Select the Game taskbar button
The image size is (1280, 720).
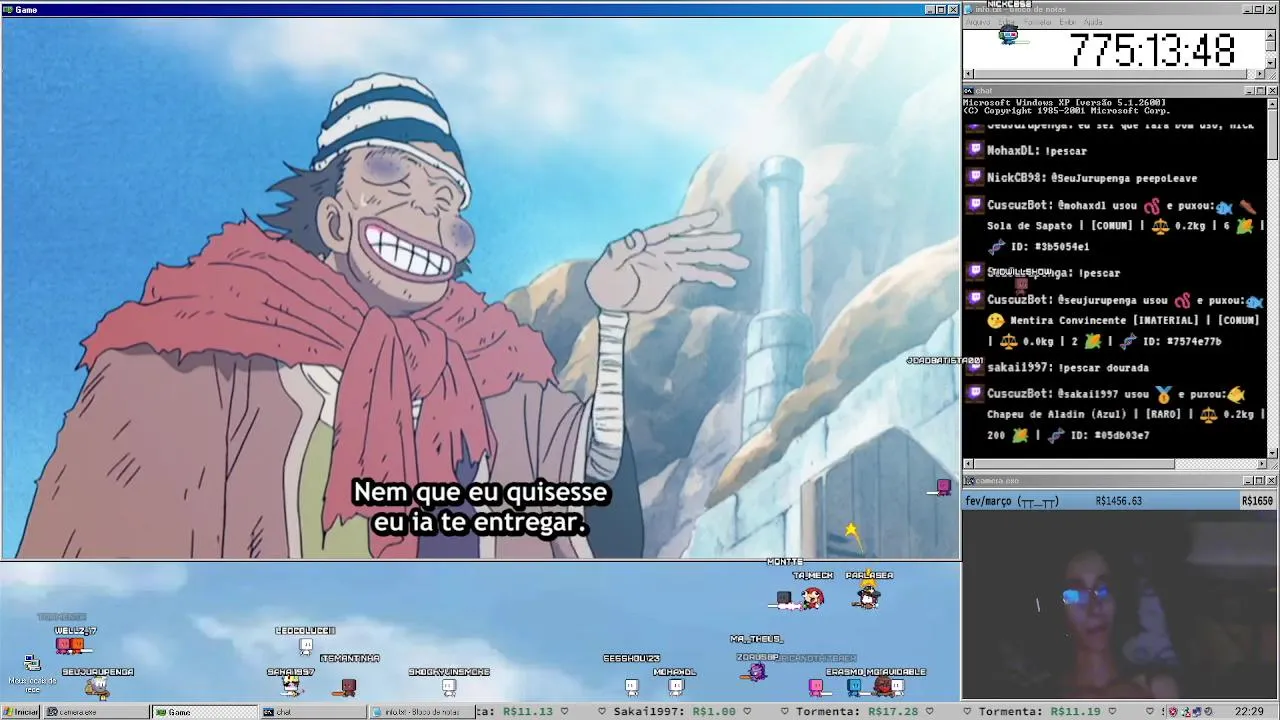click(206, 712)
